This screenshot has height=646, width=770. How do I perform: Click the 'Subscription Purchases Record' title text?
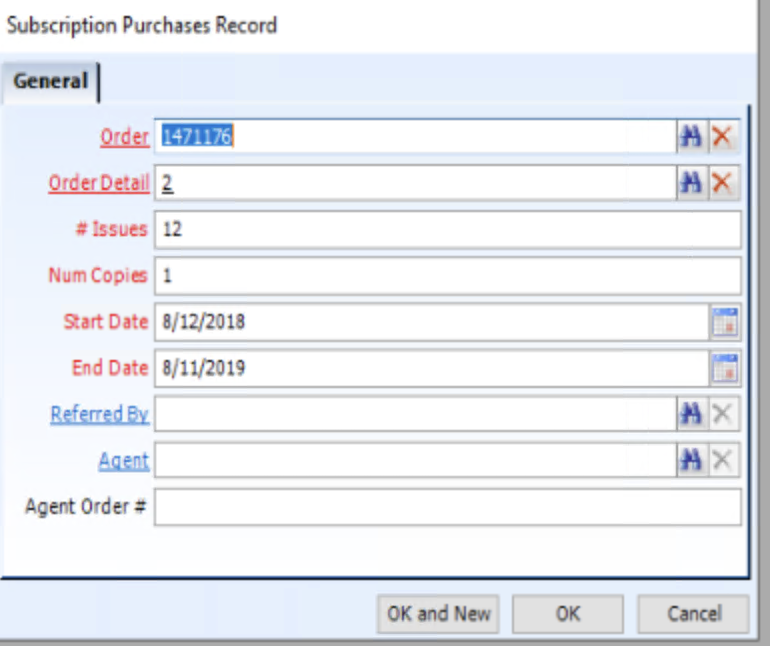142,26
